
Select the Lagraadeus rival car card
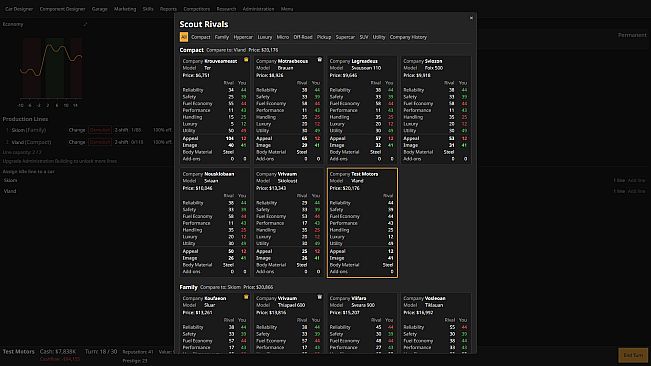[x=362, y=110]
